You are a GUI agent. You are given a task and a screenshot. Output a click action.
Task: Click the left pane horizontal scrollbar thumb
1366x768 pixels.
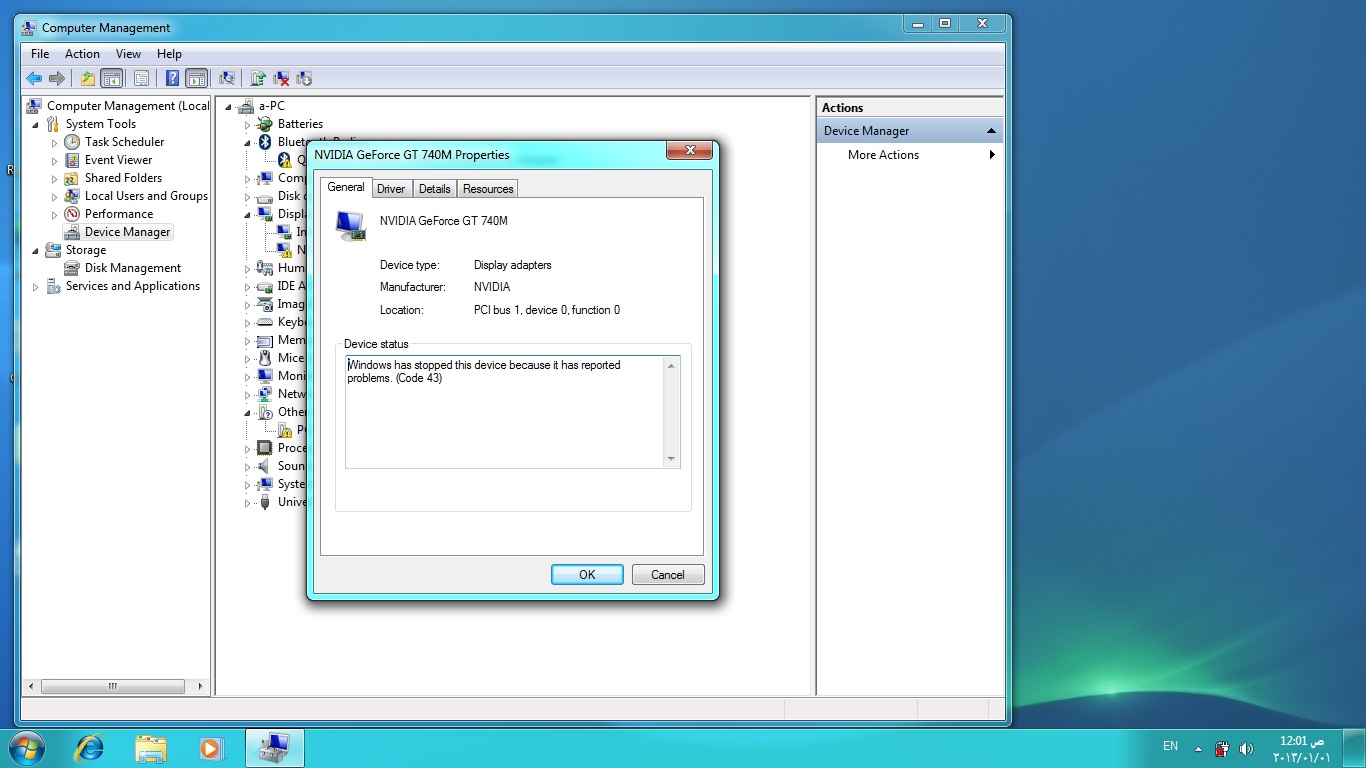tap(112, 687)
